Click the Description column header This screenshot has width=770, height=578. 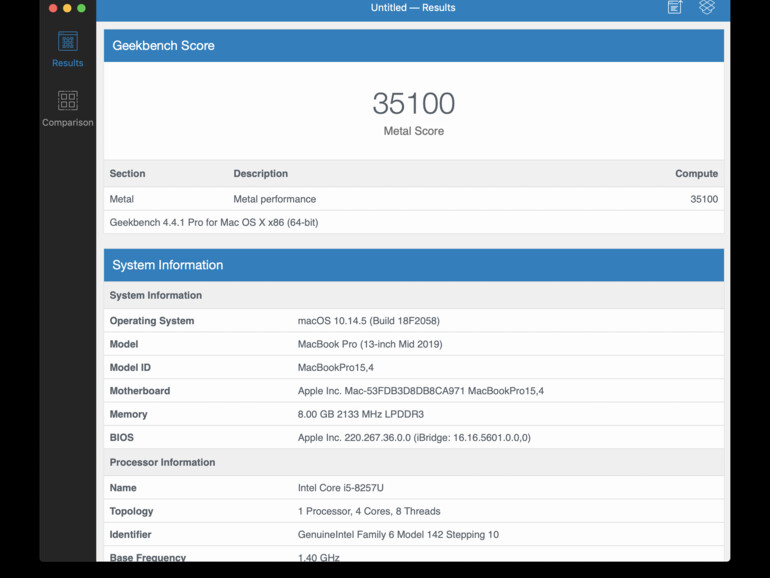tap(261, 173)
